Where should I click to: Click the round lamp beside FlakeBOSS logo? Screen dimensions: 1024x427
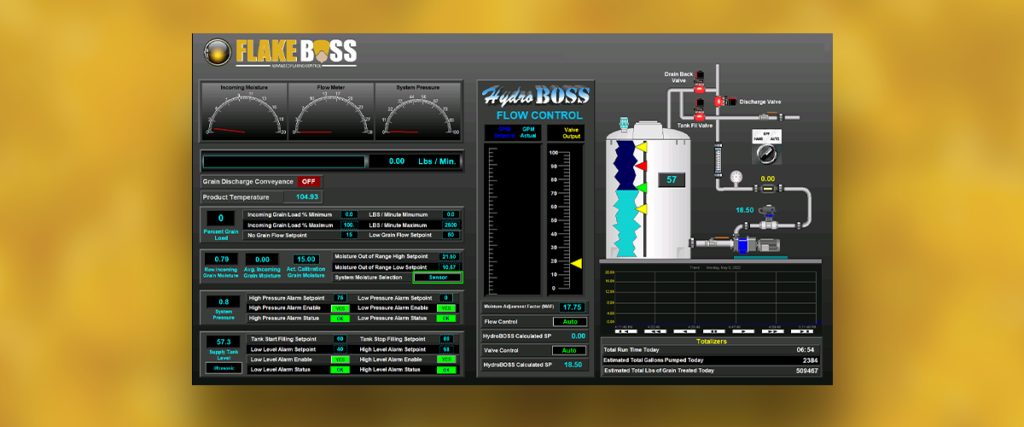216,52
